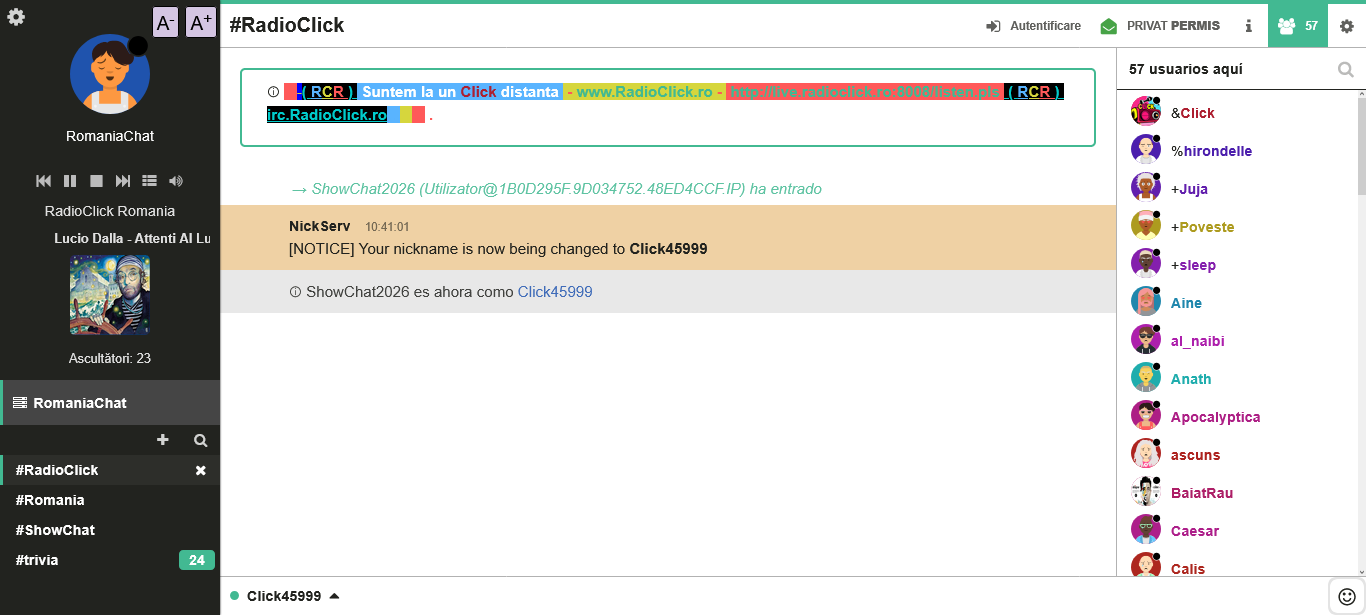The image size is (1366, 615).
Task: Stop the radio player
Action: point(96,181)
